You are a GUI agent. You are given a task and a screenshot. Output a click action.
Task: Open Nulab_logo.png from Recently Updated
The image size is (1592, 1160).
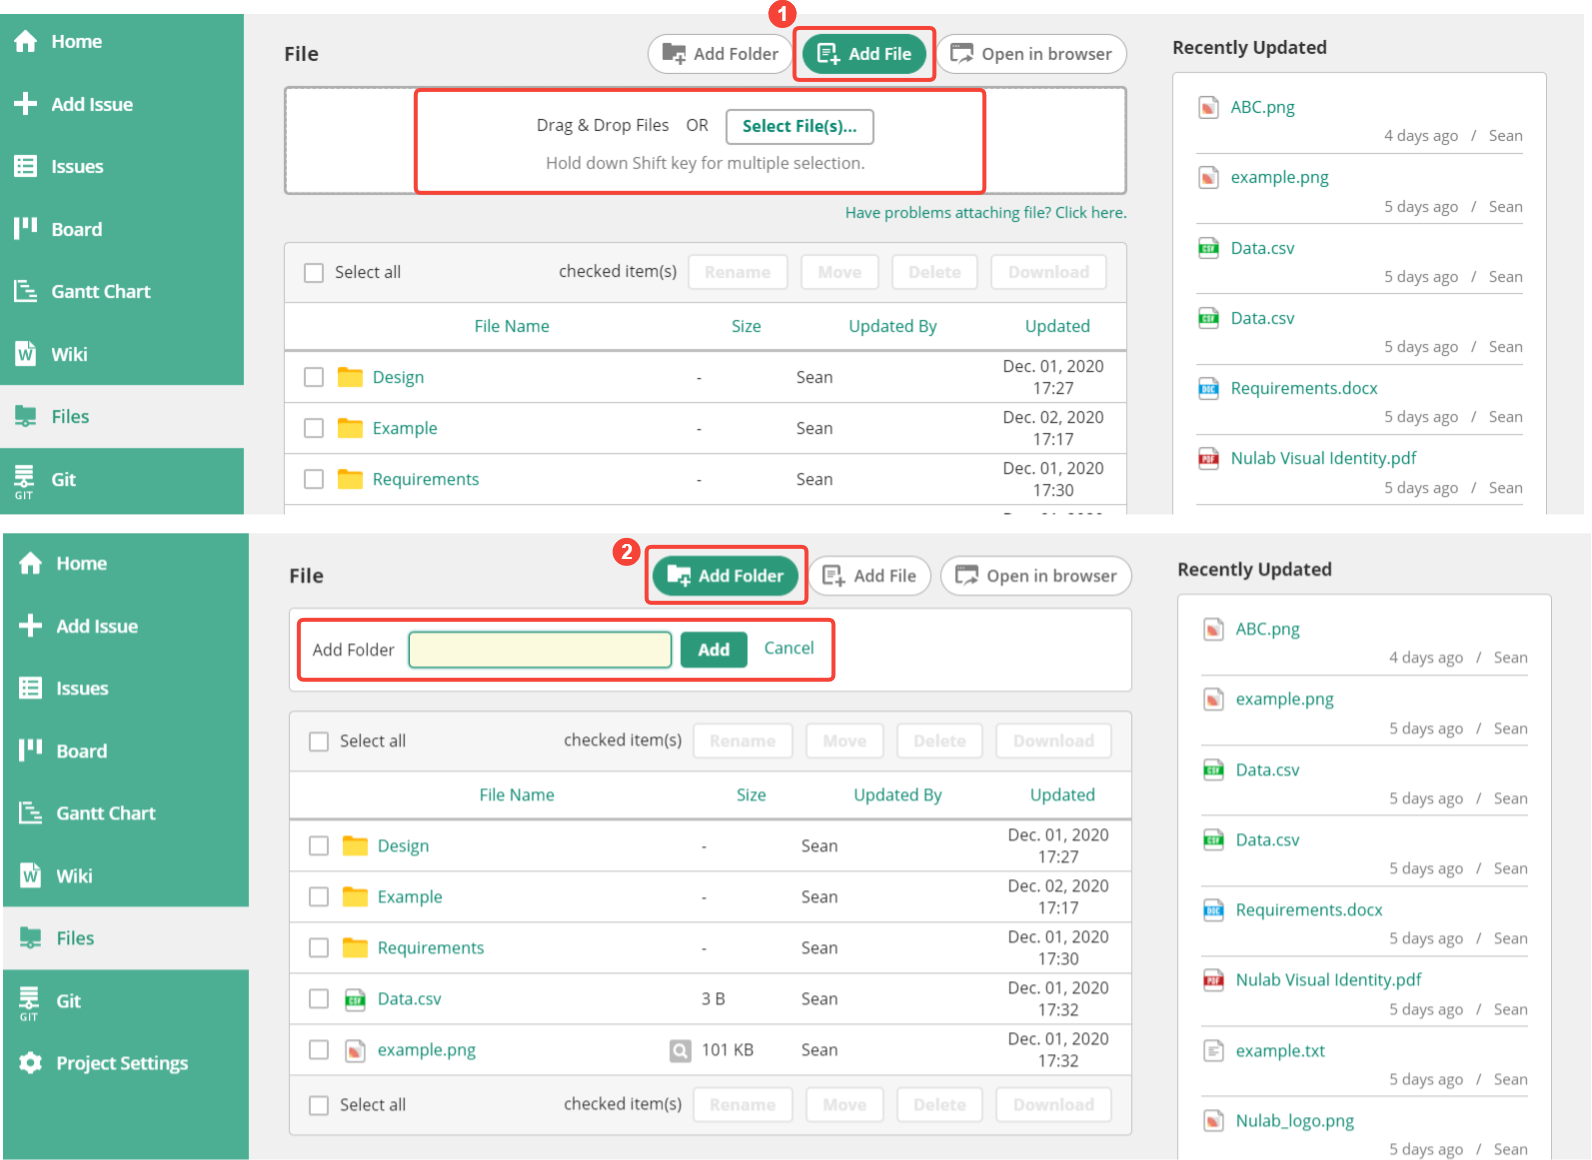[1294, 1121]
